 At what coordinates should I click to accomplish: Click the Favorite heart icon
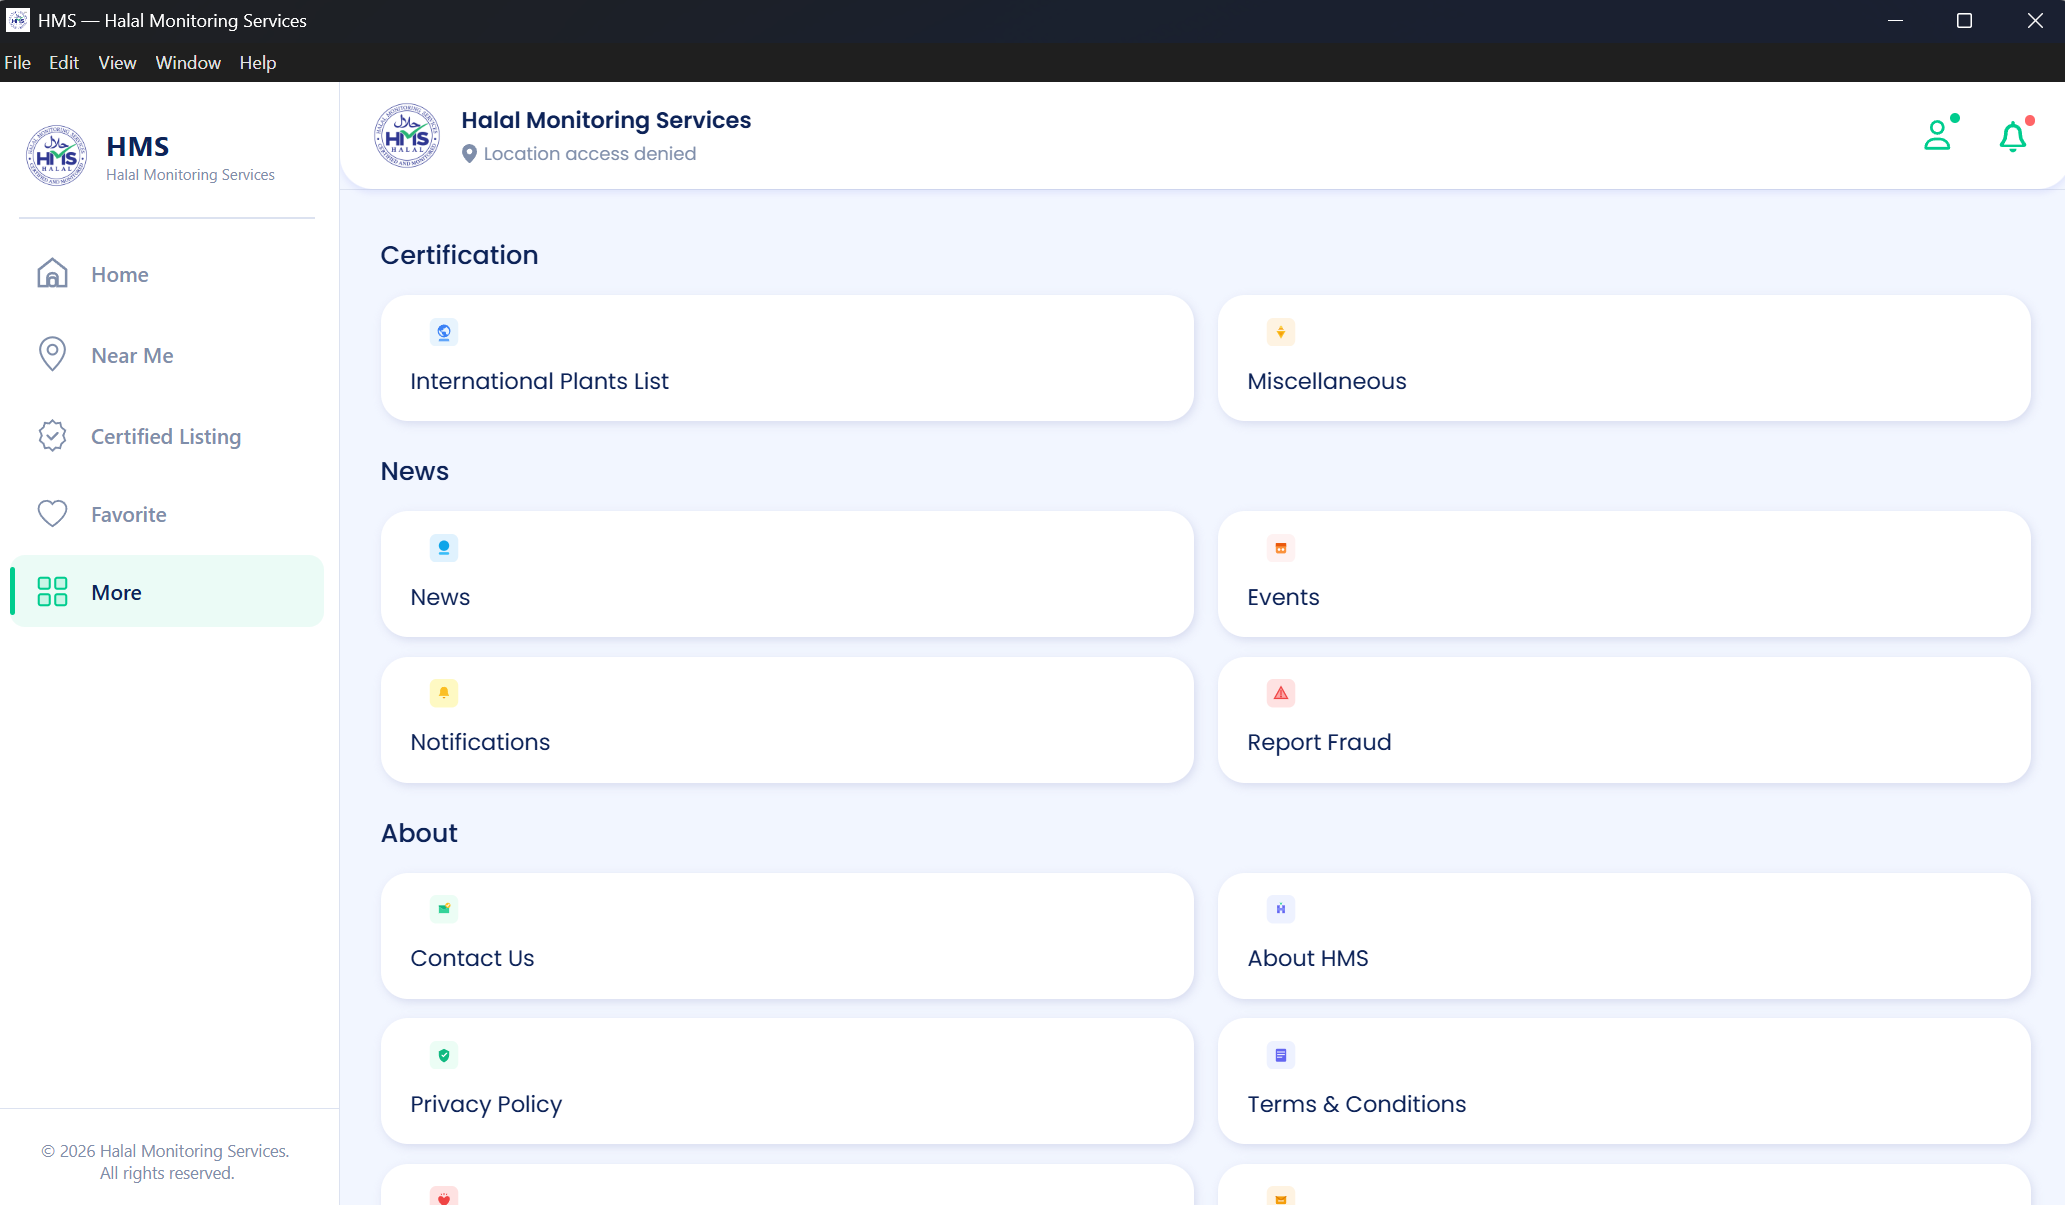(52, 513)
